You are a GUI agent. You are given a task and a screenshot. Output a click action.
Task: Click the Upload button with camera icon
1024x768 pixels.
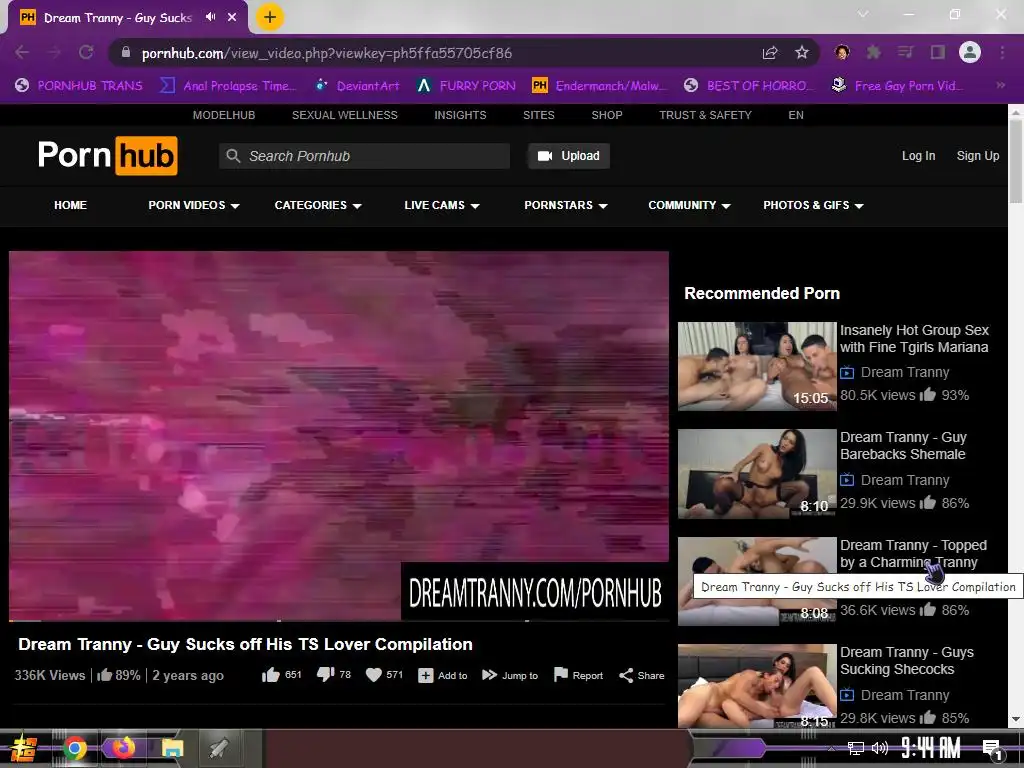point(569,156)
